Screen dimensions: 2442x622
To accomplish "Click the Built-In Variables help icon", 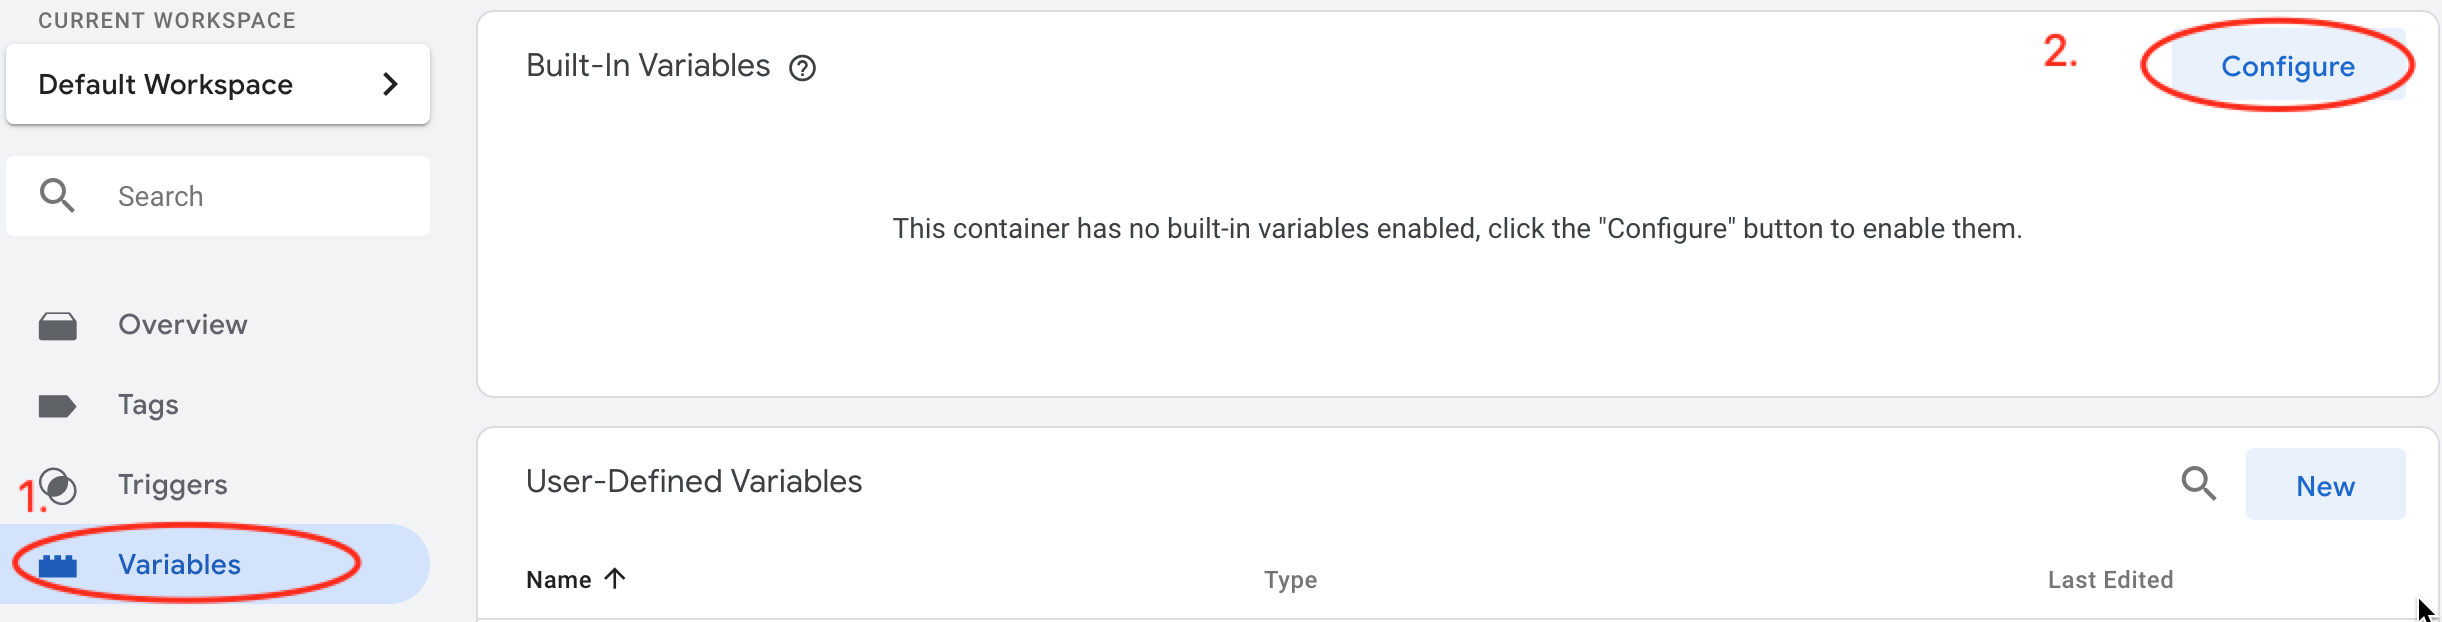I will 802,68.
